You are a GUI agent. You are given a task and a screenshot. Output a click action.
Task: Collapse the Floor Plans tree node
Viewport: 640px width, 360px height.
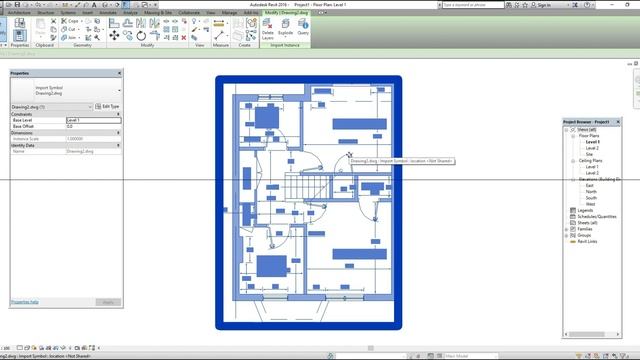tap(573, 136)
